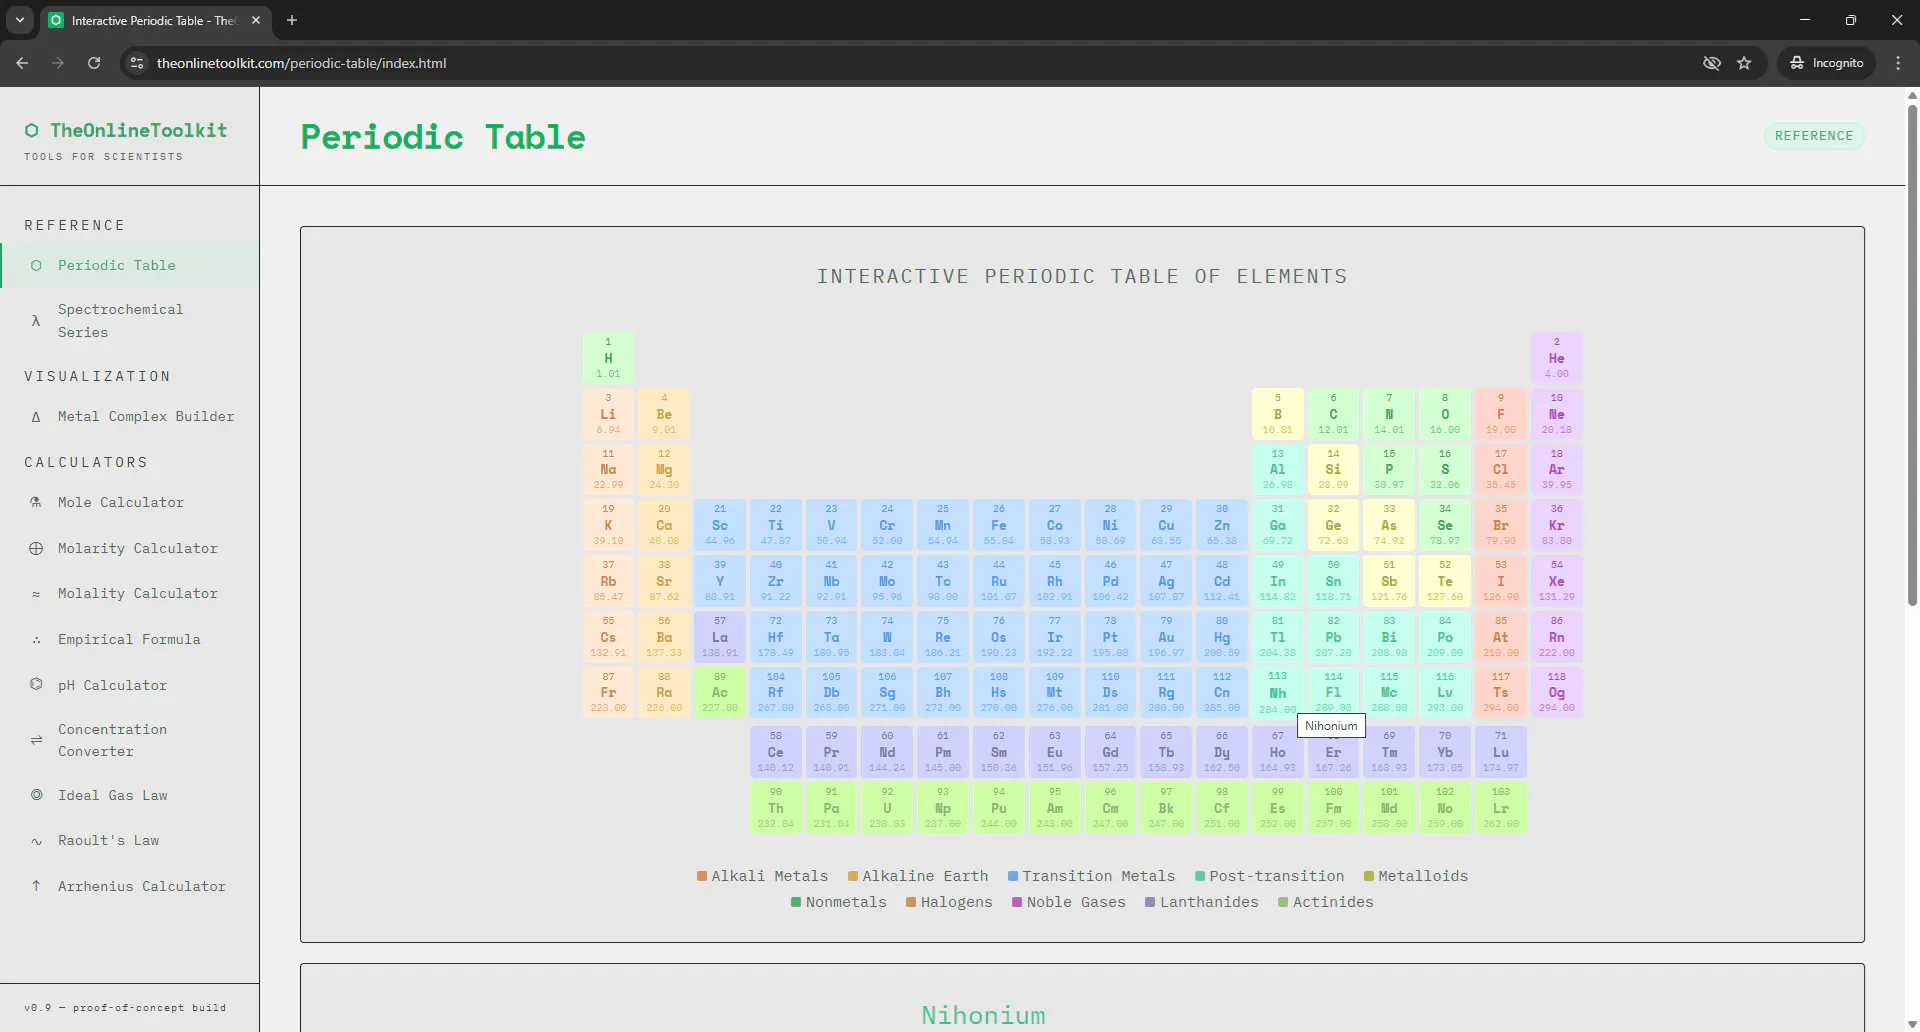1920x1032 pixels.
Task: Open the Mole Calculator
Action: 129,502
